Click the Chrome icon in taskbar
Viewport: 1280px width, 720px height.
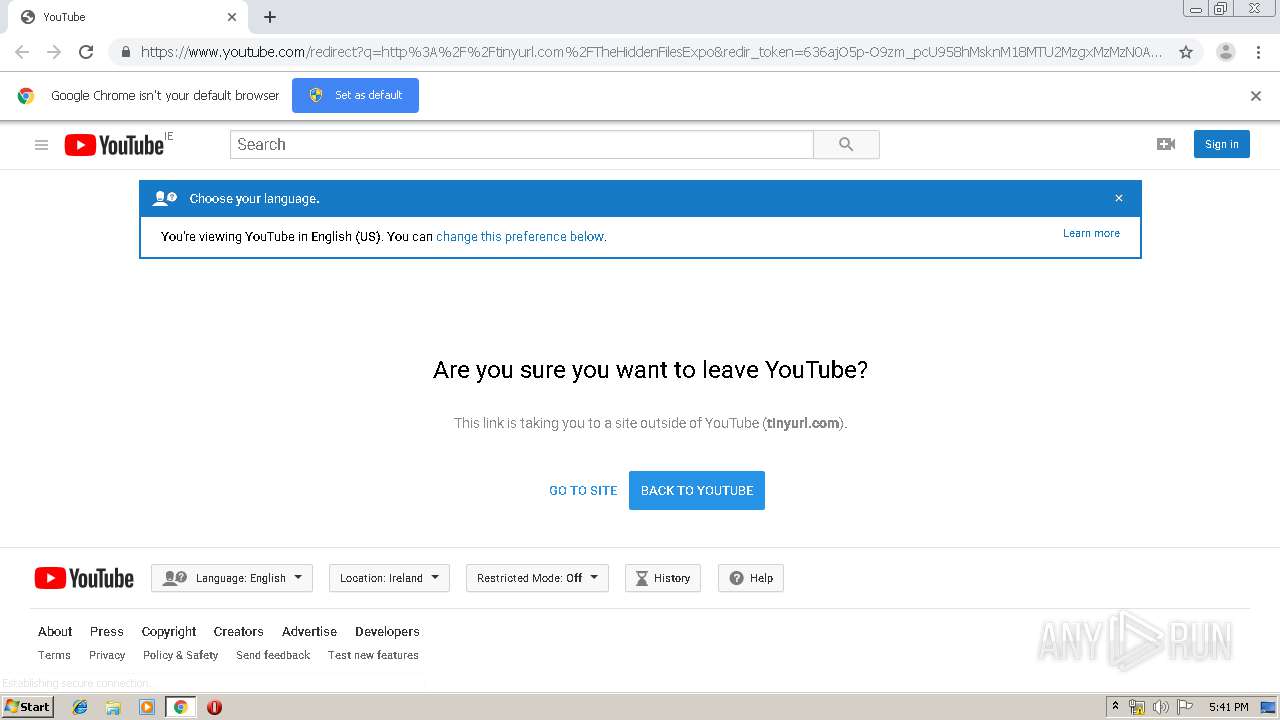180,707
